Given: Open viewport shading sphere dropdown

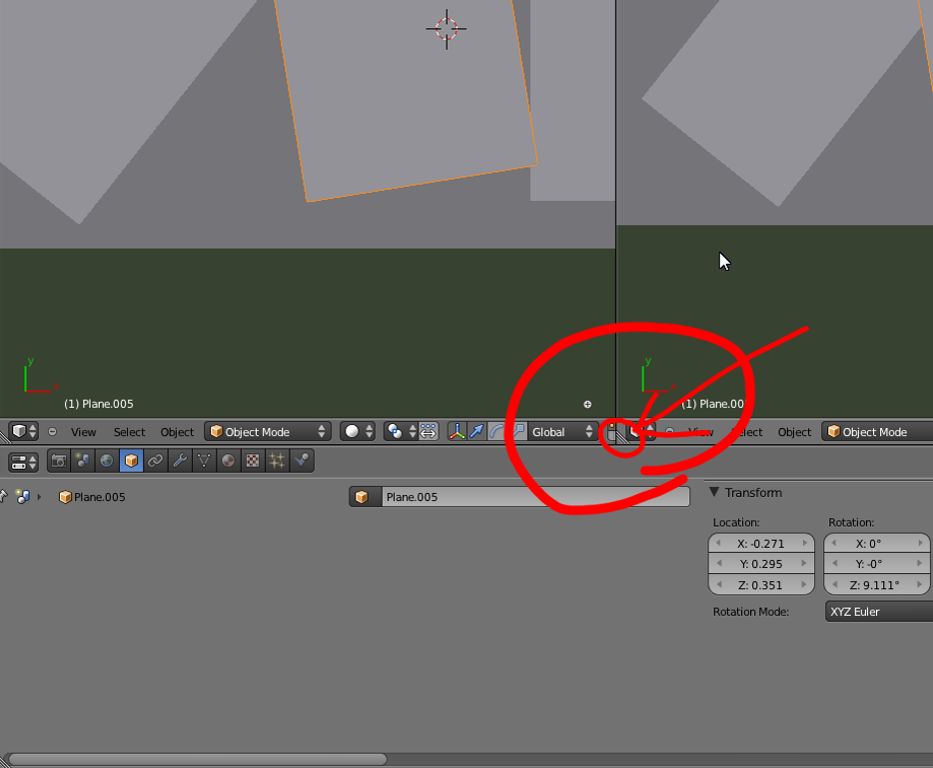Looking at the screenshot, I should pos(358,431).
